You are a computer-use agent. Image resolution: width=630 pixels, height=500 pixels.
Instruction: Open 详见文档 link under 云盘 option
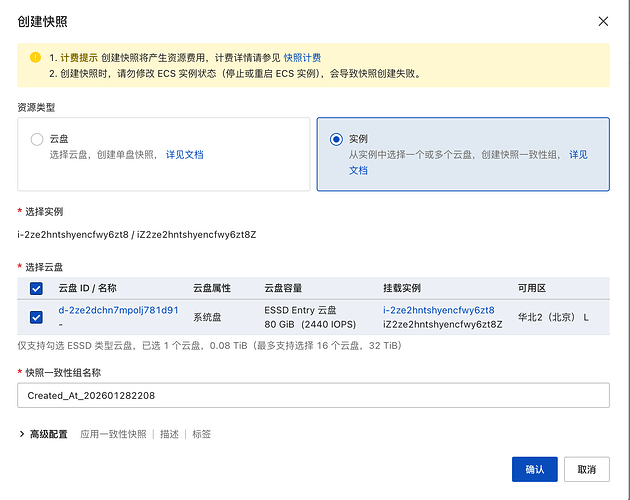(184, 155)
